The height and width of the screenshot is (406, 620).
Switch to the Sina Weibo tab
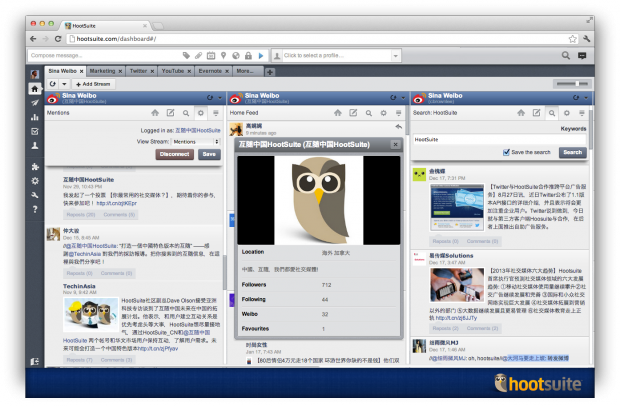pos(62,71)
